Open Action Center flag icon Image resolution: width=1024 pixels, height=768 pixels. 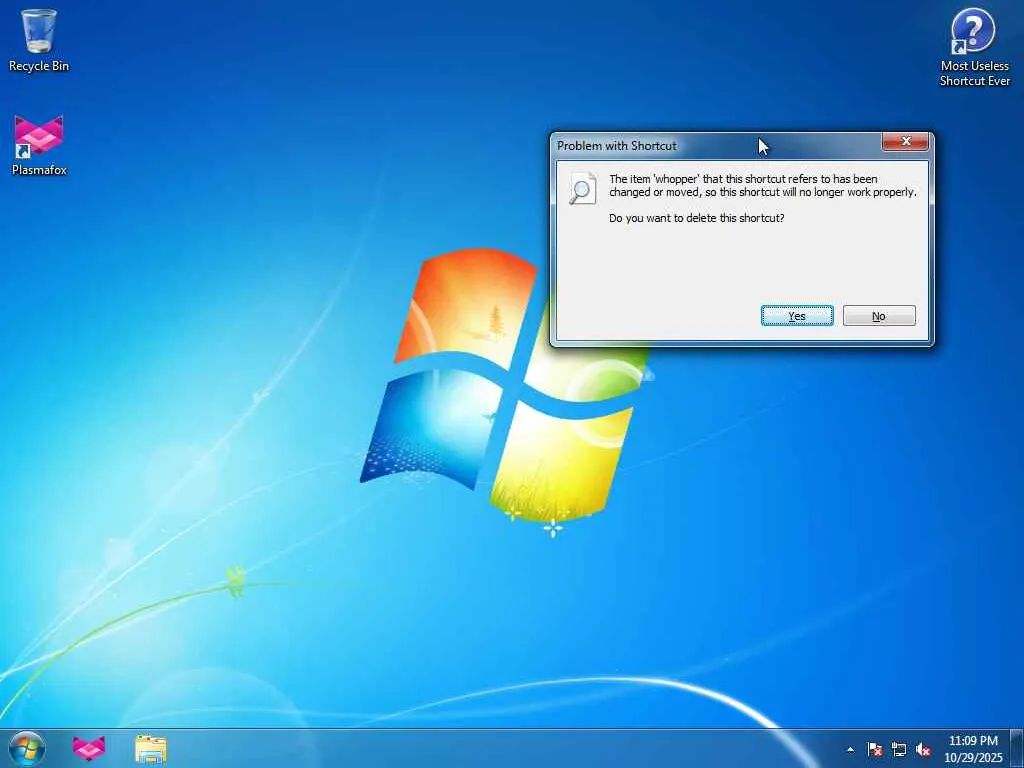[x=874, y=749]
